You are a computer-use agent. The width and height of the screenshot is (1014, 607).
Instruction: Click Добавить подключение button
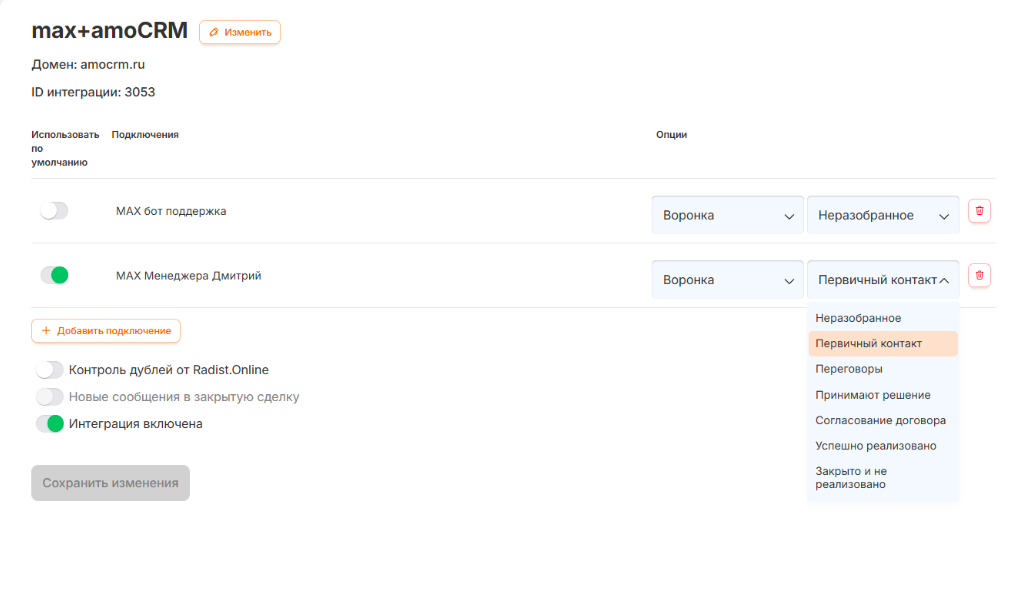(106, 331)
